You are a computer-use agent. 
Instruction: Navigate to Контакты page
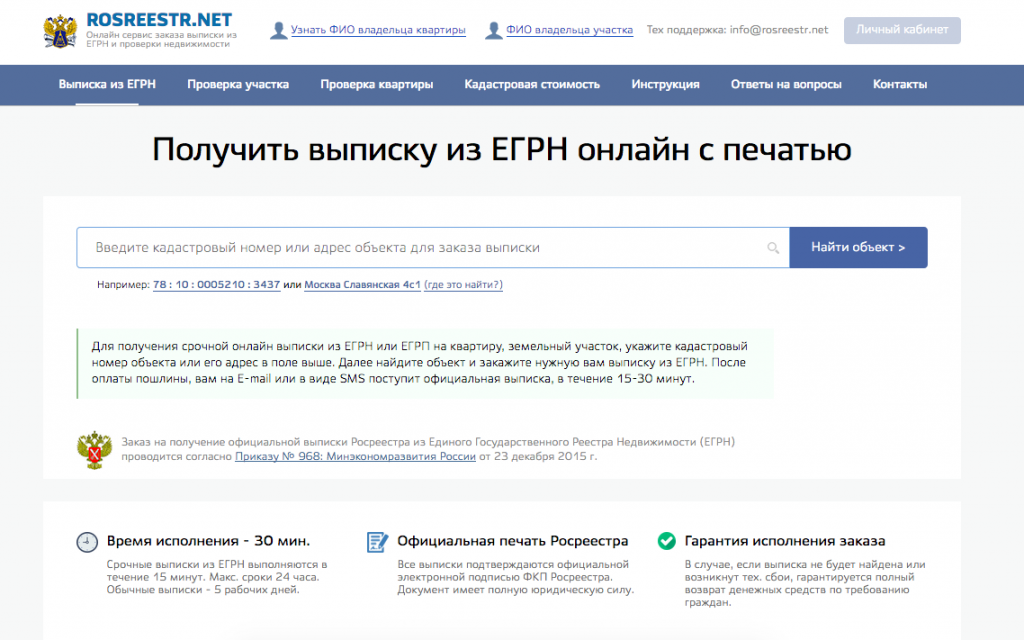coord(899,85)
